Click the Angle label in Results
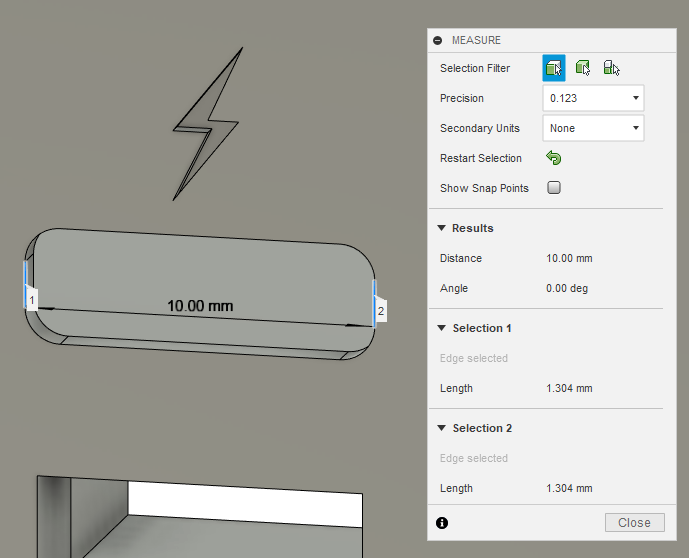This screenshot has height=558, width=689. pos(454,288)
